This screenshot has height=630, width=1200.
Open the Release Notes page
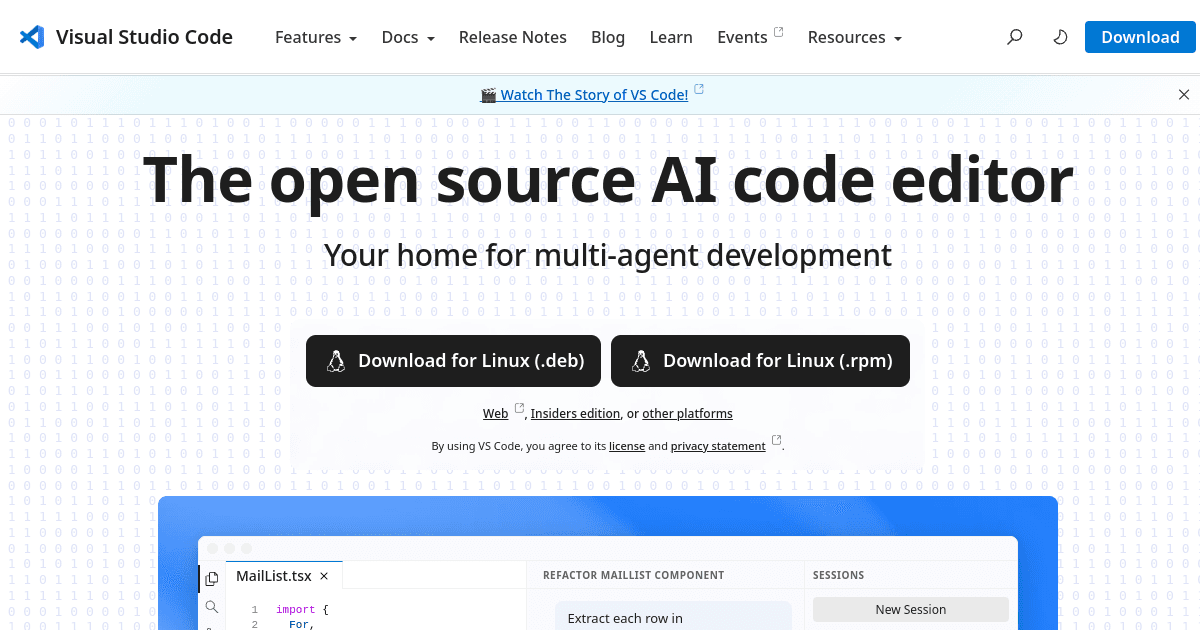pos(513,37)
